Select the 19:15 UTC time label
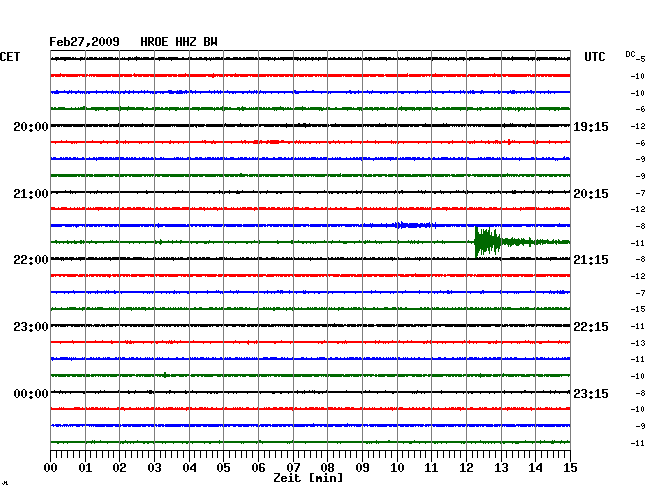The height and width of the screenshot is (494, 650). tap(591, 127)
